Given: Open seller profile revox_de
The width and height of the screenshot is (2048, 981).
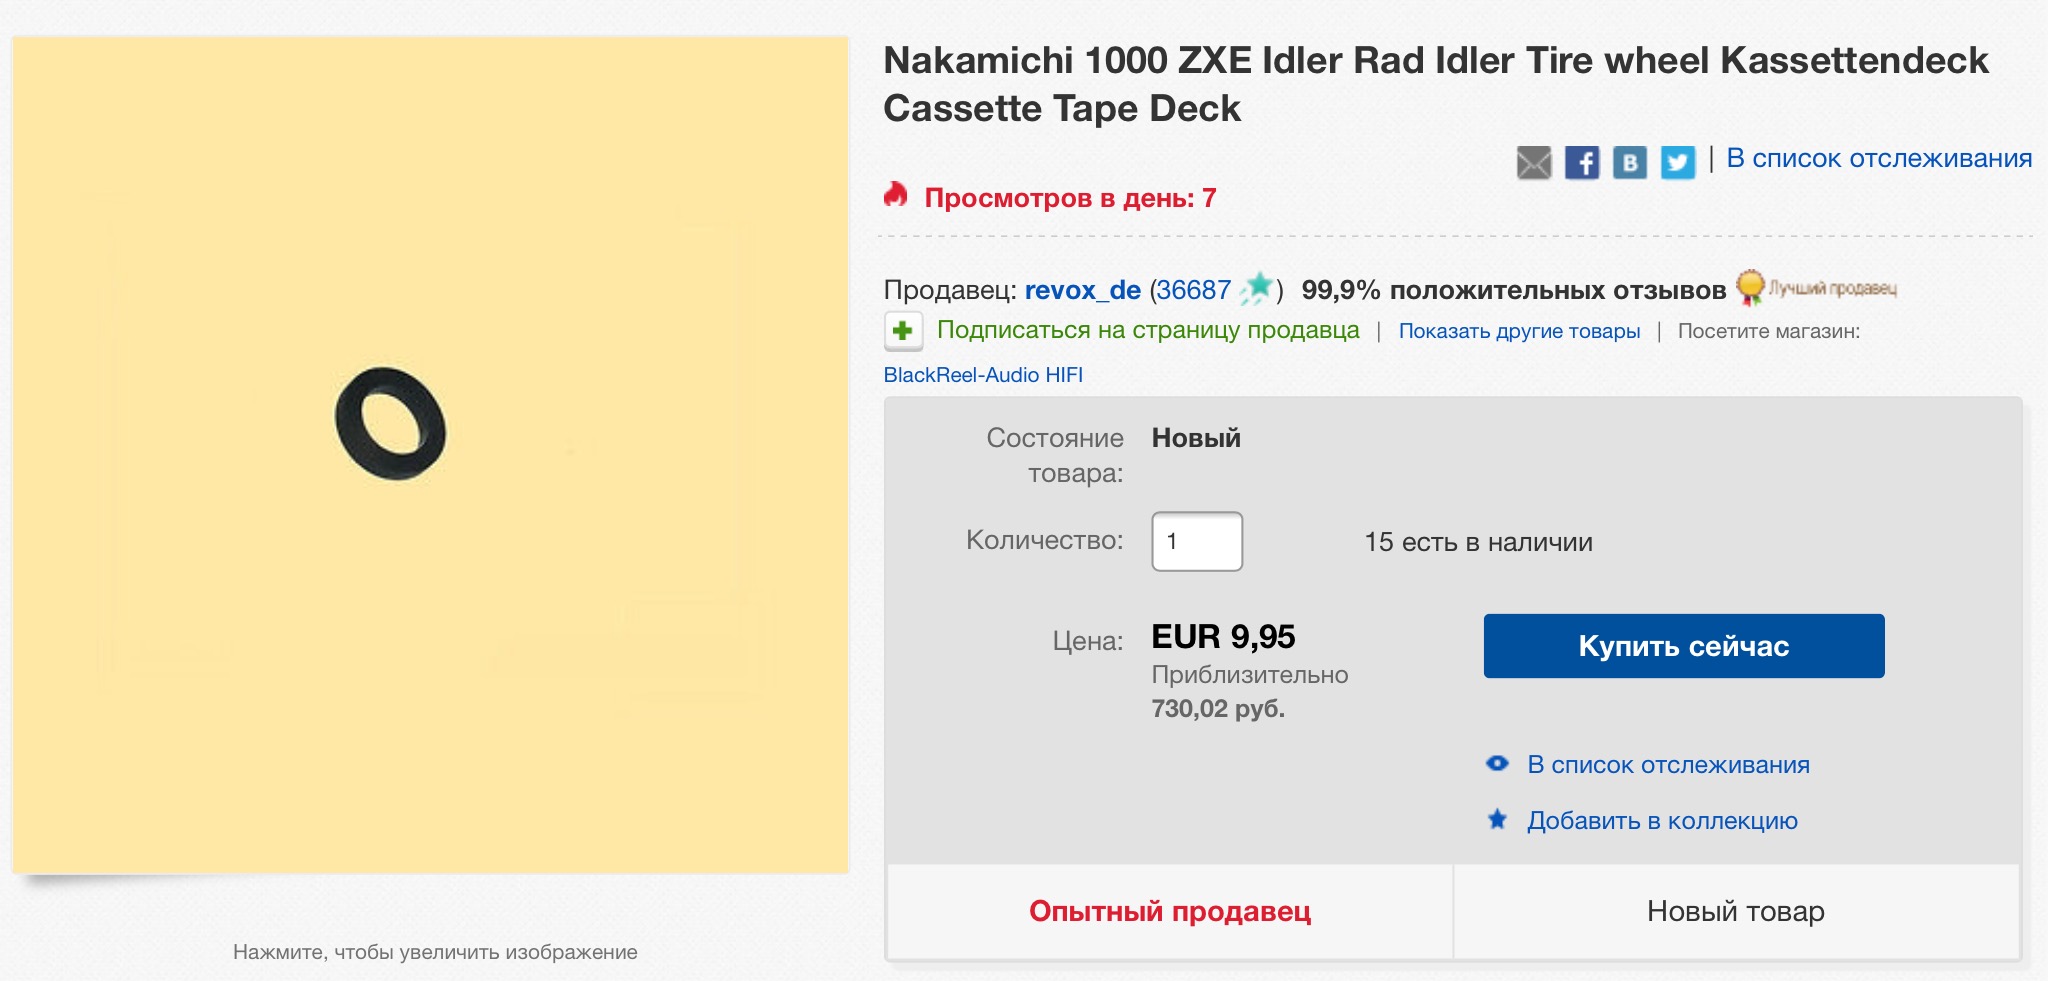Looking at the screenshot, I should tap(1082, 290).
